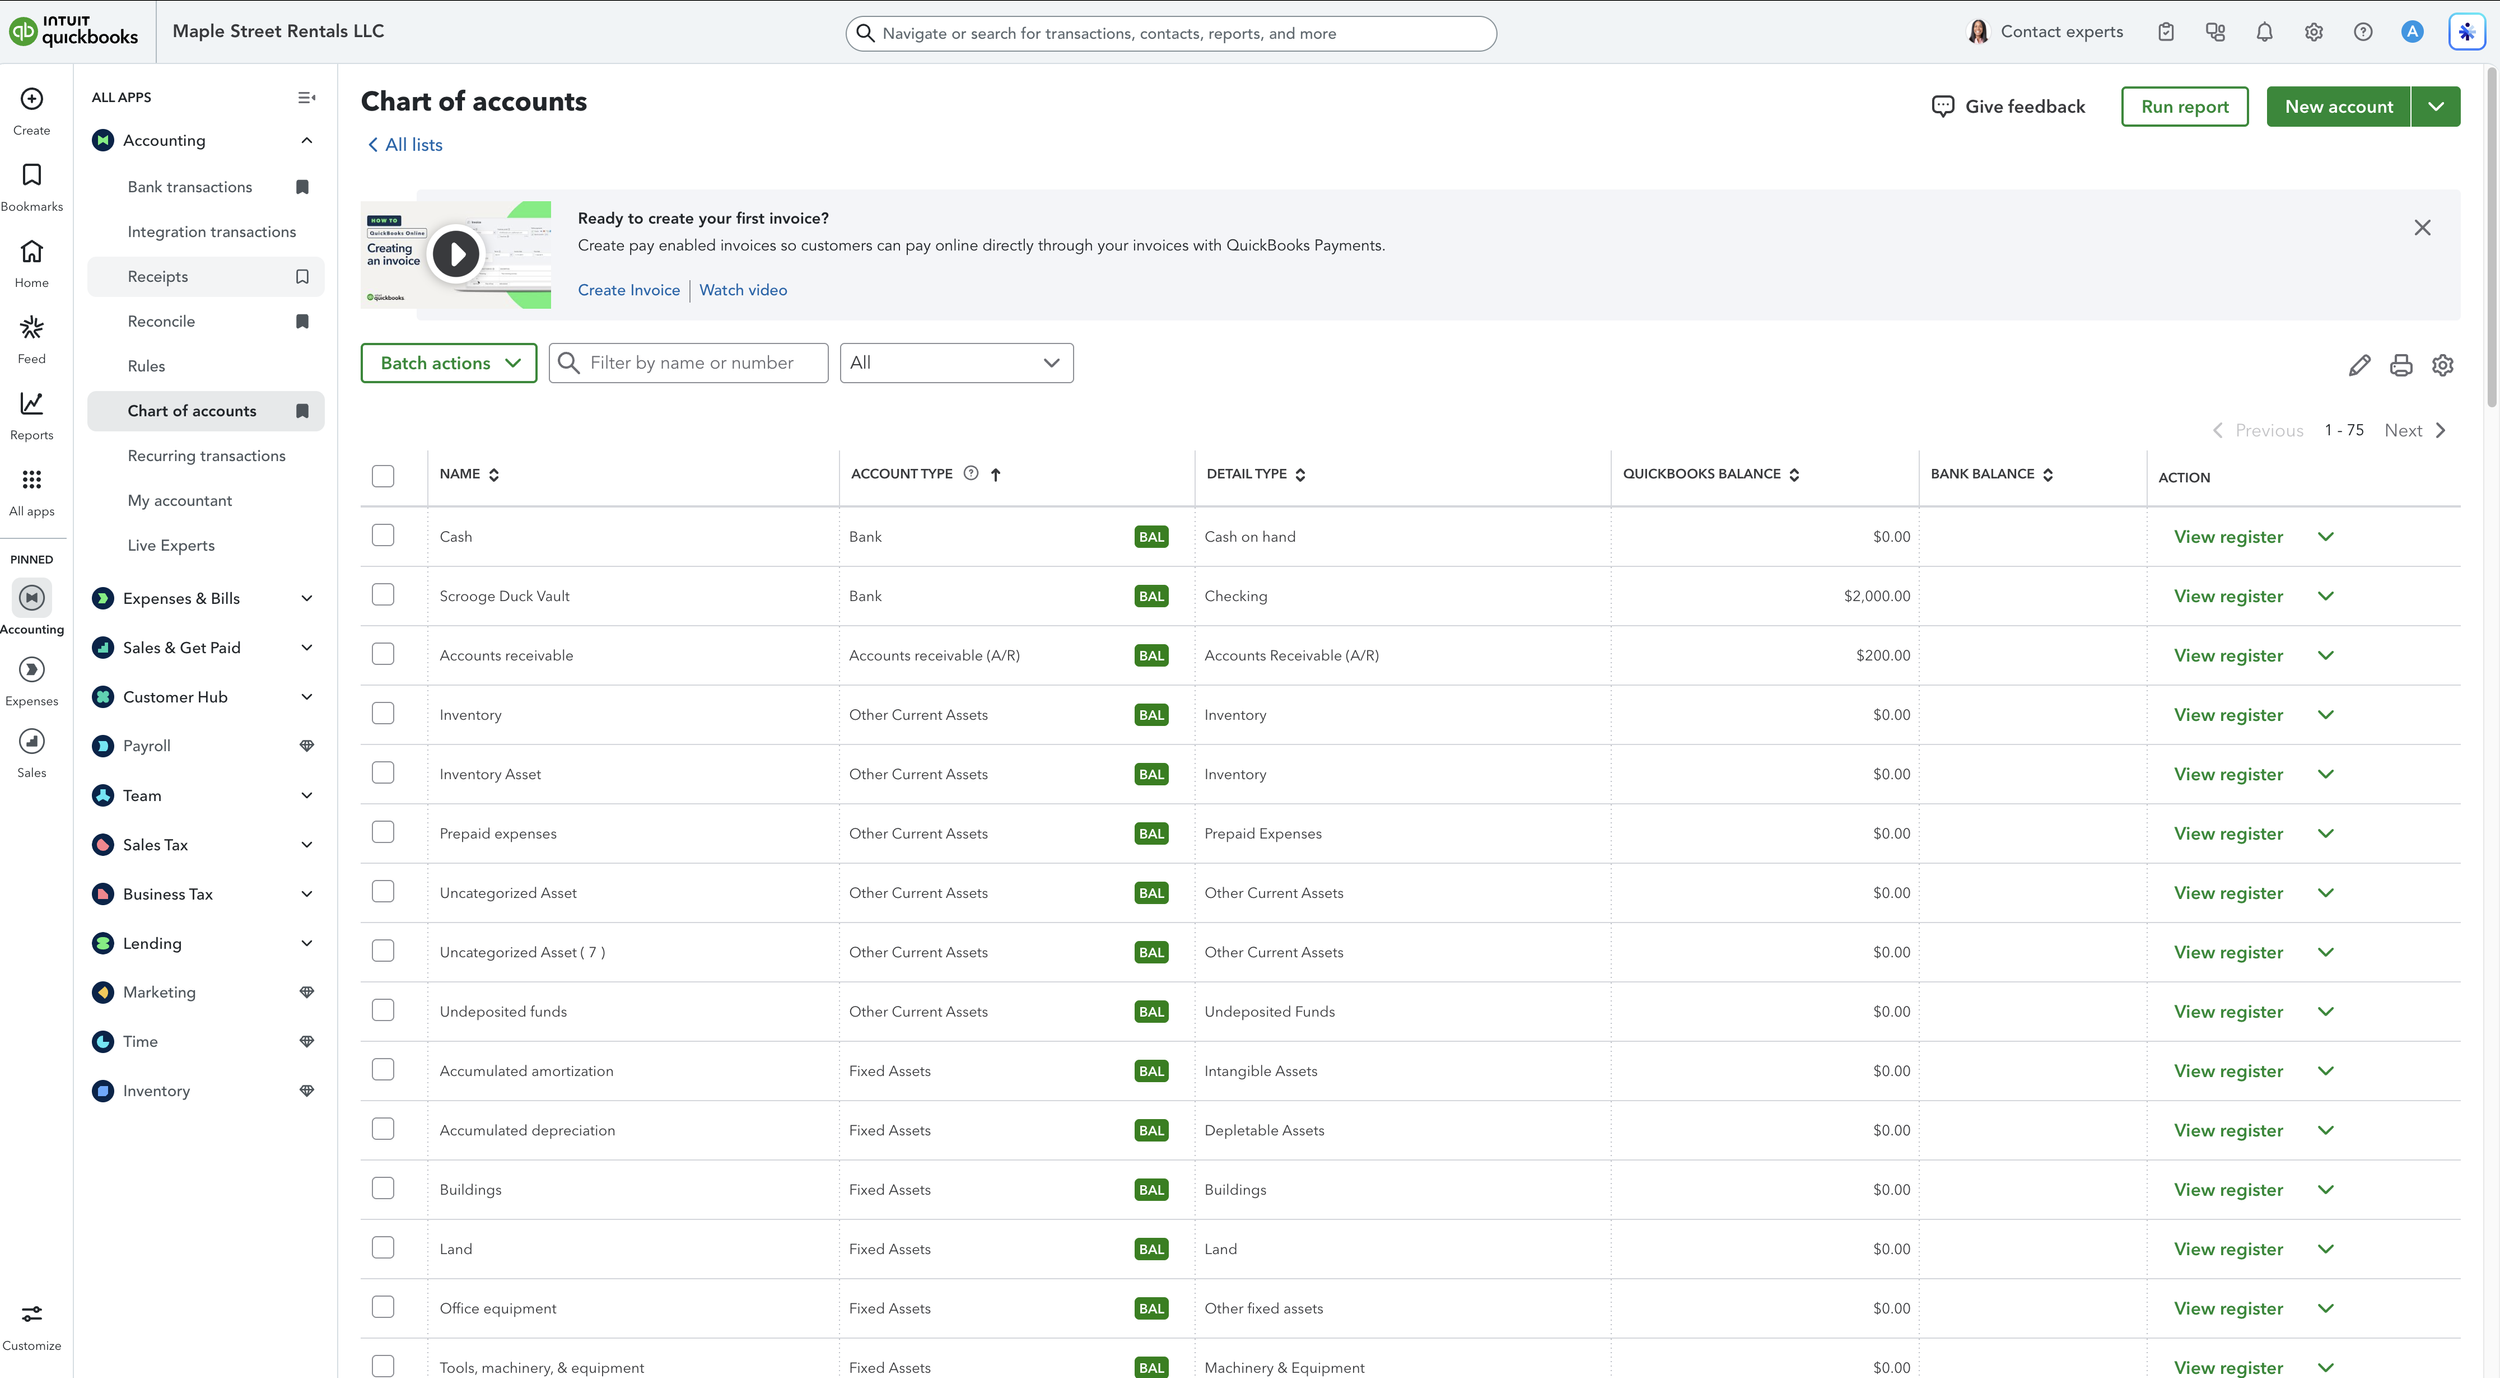The height and width of the screenshot is (1378, 2500).
Task: Play the invoice tutorial video
Action: pos(456,253)
